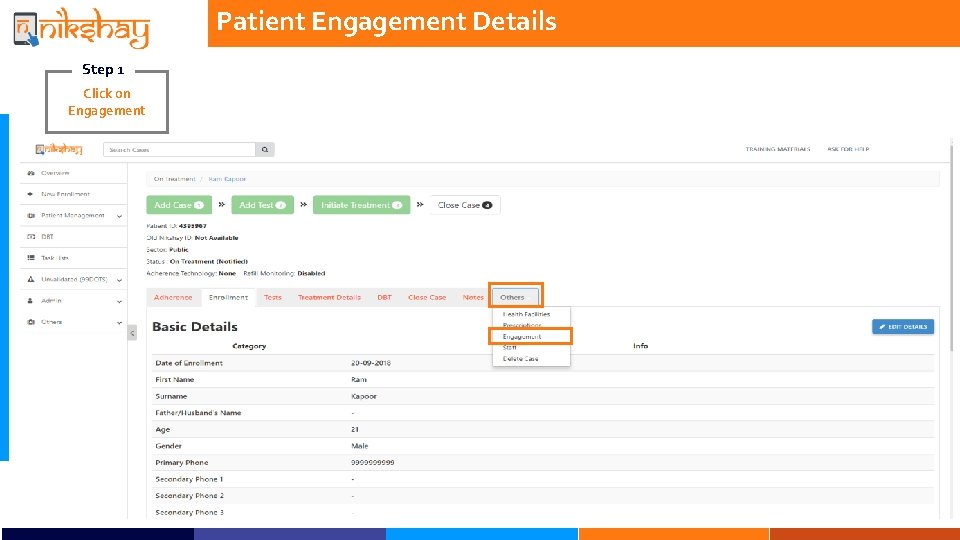960x540 pixels.
Task: Click the Others sidebar icon
Action: coord(31,322)
